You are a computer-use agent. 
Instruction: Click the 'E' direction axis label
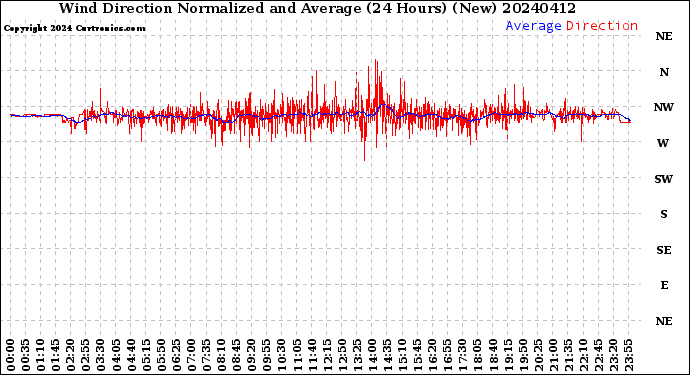[x=664, y=285]
